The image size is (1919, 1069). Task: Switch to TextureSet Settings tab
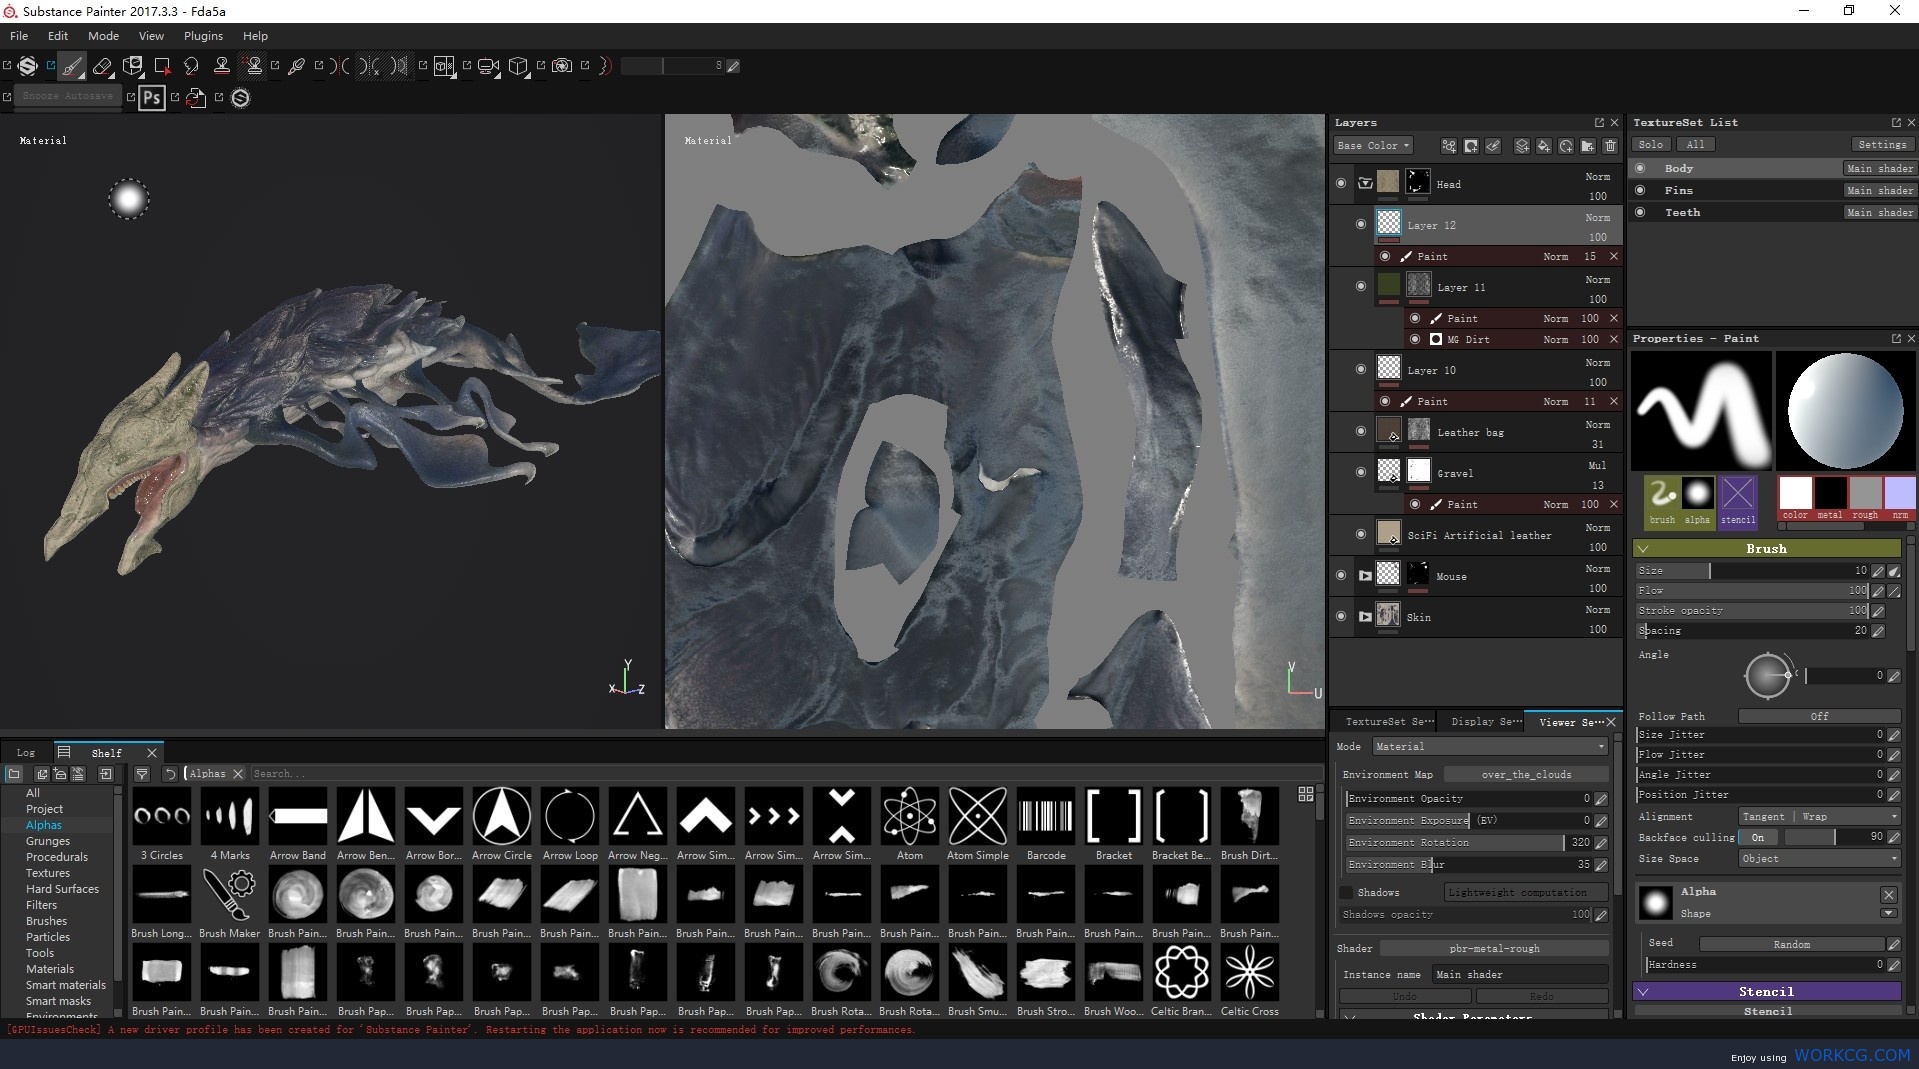1389,722
